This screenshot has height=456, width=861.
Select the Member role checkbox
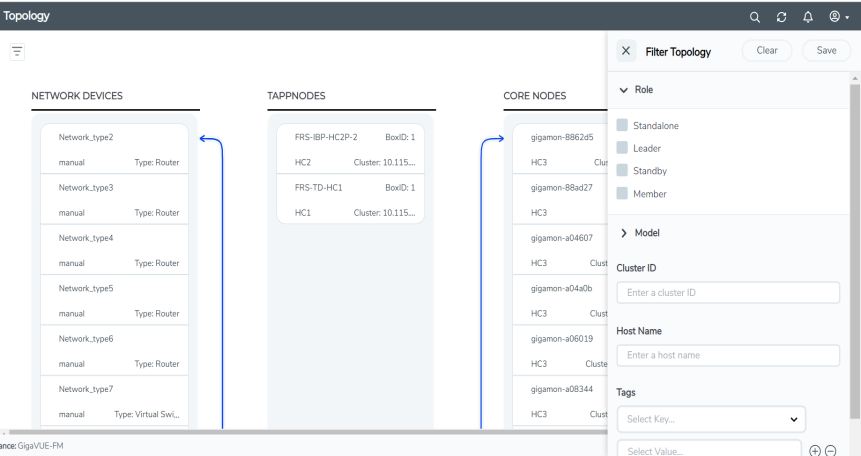pos(623,193)
